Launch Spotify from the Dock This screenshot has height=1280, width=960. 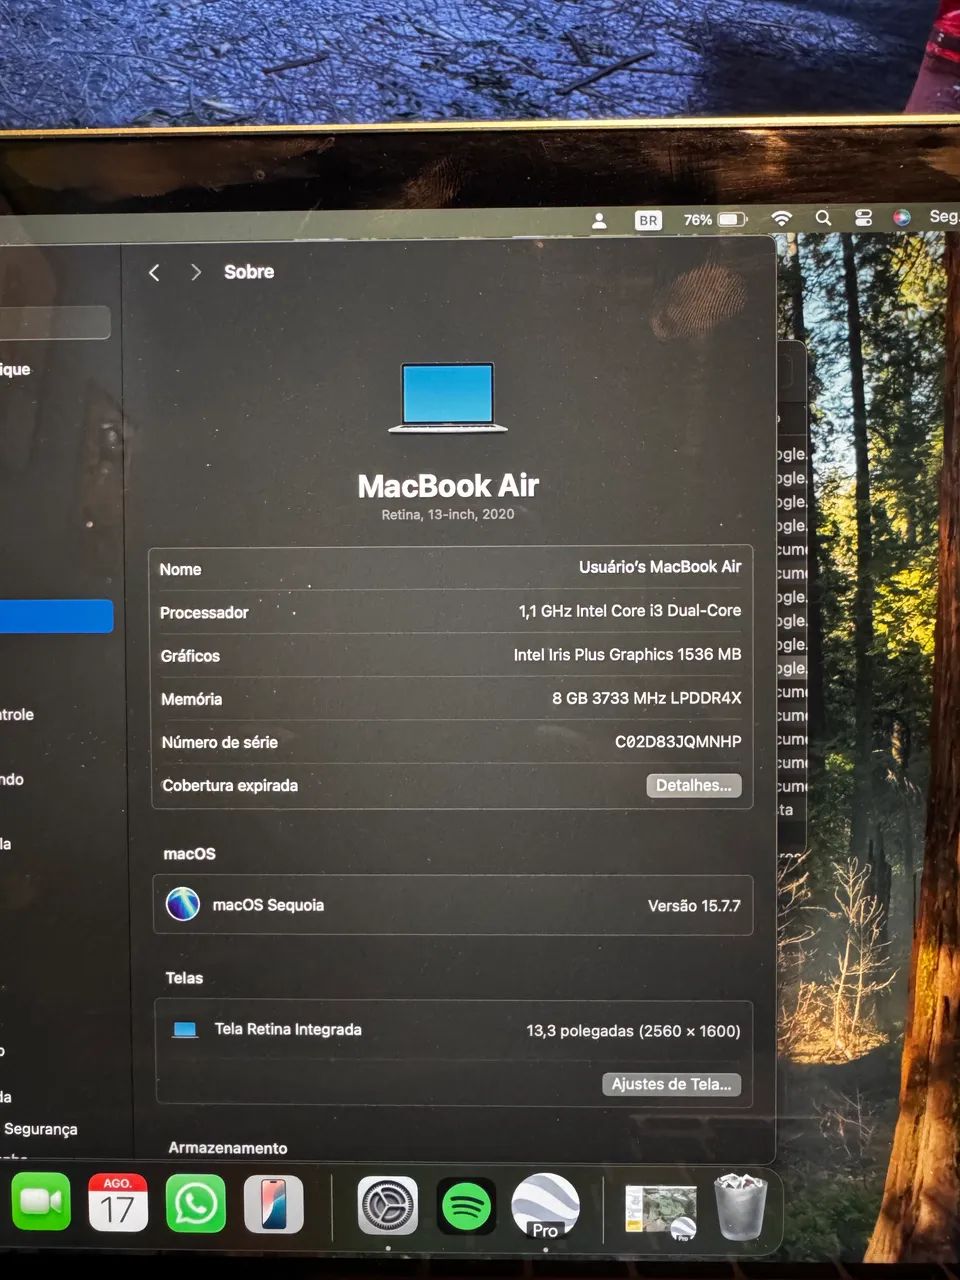pos(466,1206)
